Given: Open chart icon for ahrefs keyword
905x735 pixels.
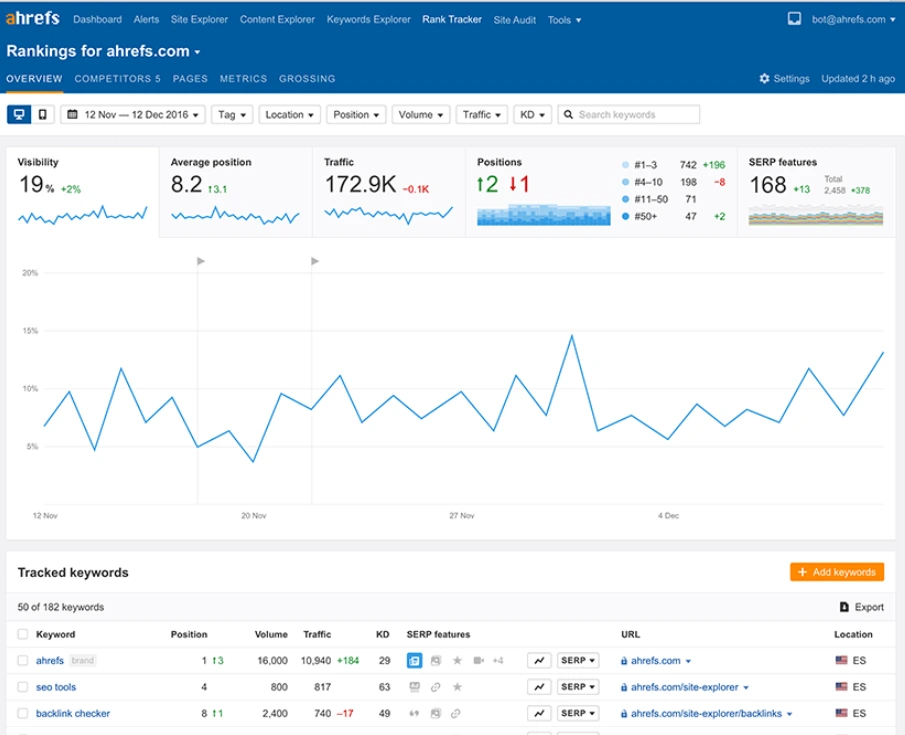Looking at the screenshot, I should point(539,661).
